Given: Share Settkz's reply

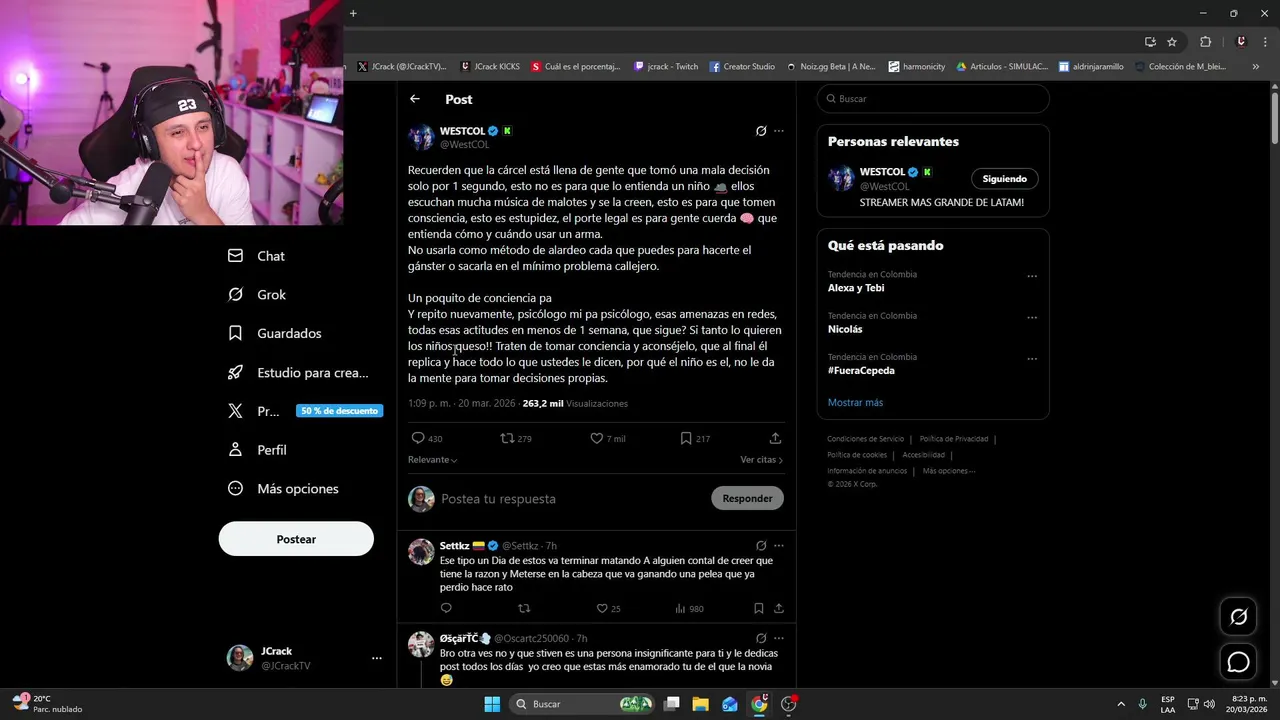Looking at the screenshot, I should coord(778,608).
